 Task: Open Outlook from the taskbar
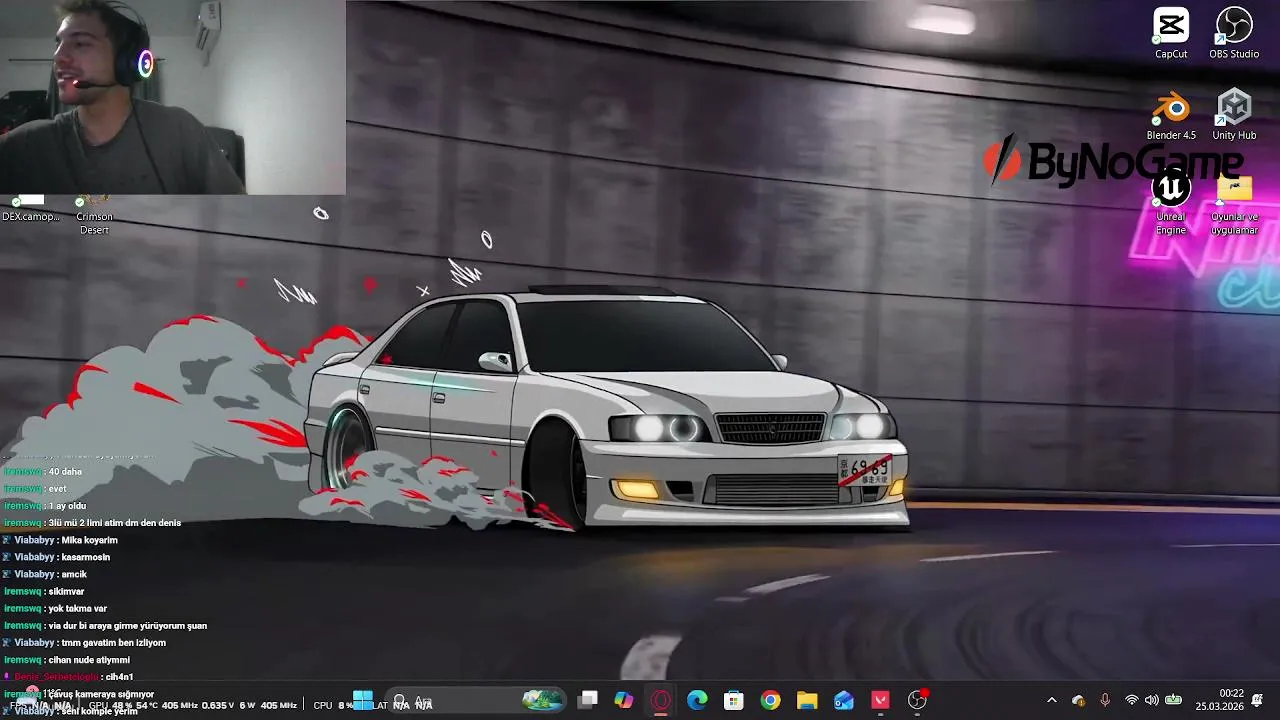pyautogui.click(x=844, y=701)
